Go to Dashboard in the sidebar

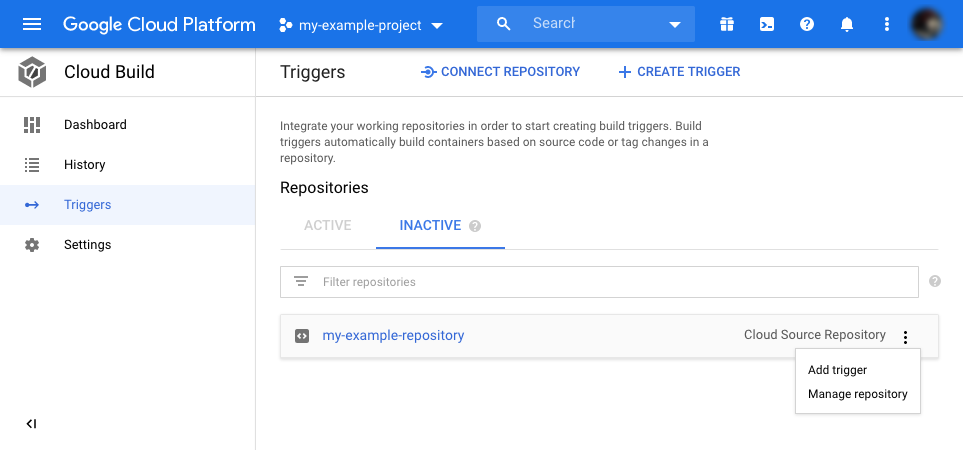tap(128, 125)
